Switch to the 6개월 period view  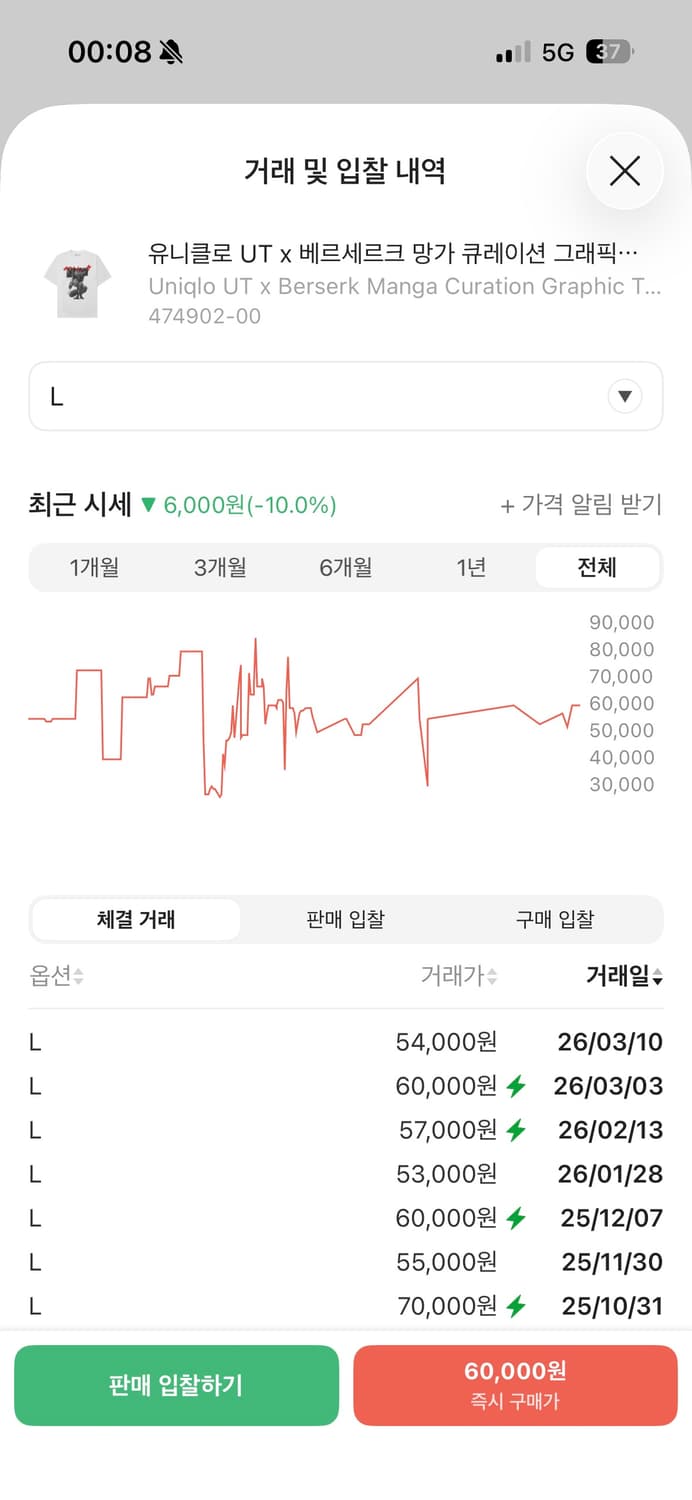pyautogui.click(x=345, y=567)
